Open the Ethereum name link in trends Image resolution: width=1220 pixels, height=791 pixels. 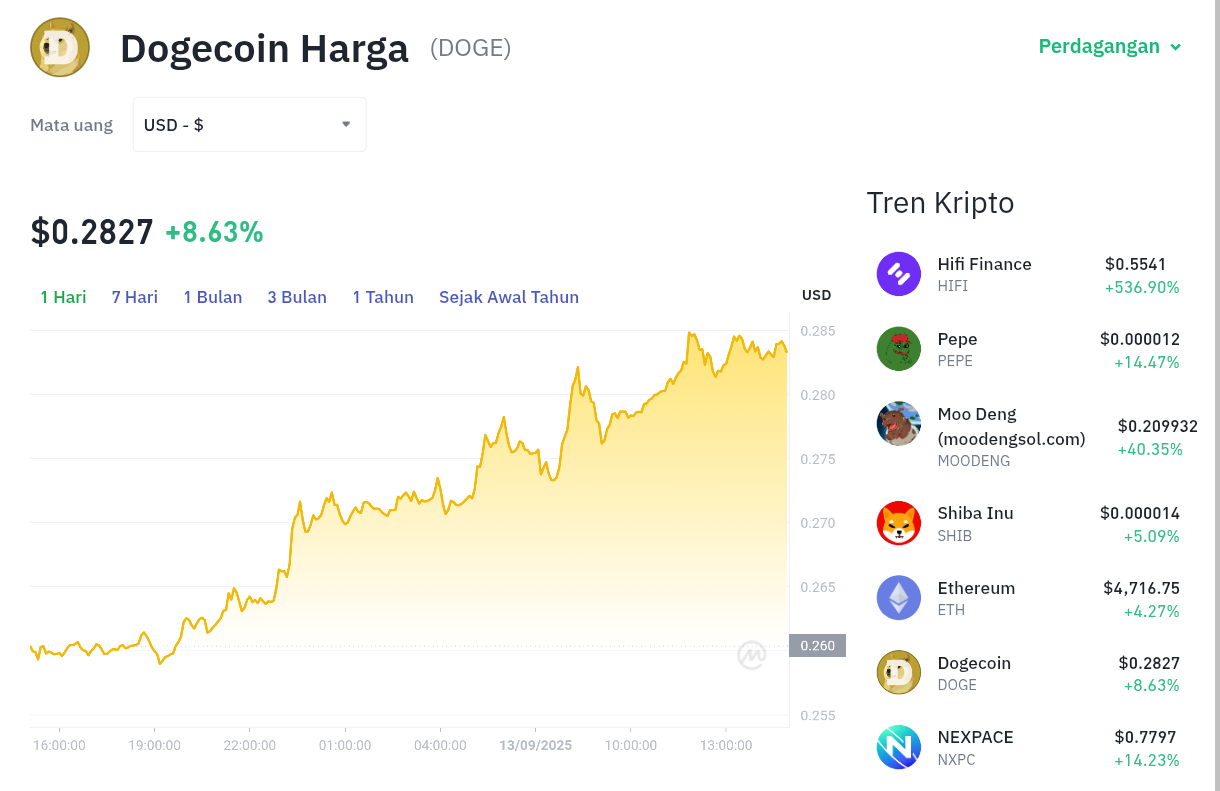pyautogui.click(x=976, y=588)
